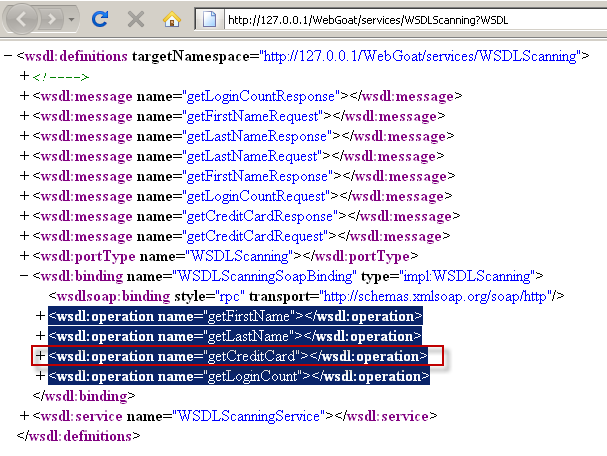Collapse the root wsdl:definitions element
The height and width of the screenshot is (456, 607).
[x=9, y=57]
